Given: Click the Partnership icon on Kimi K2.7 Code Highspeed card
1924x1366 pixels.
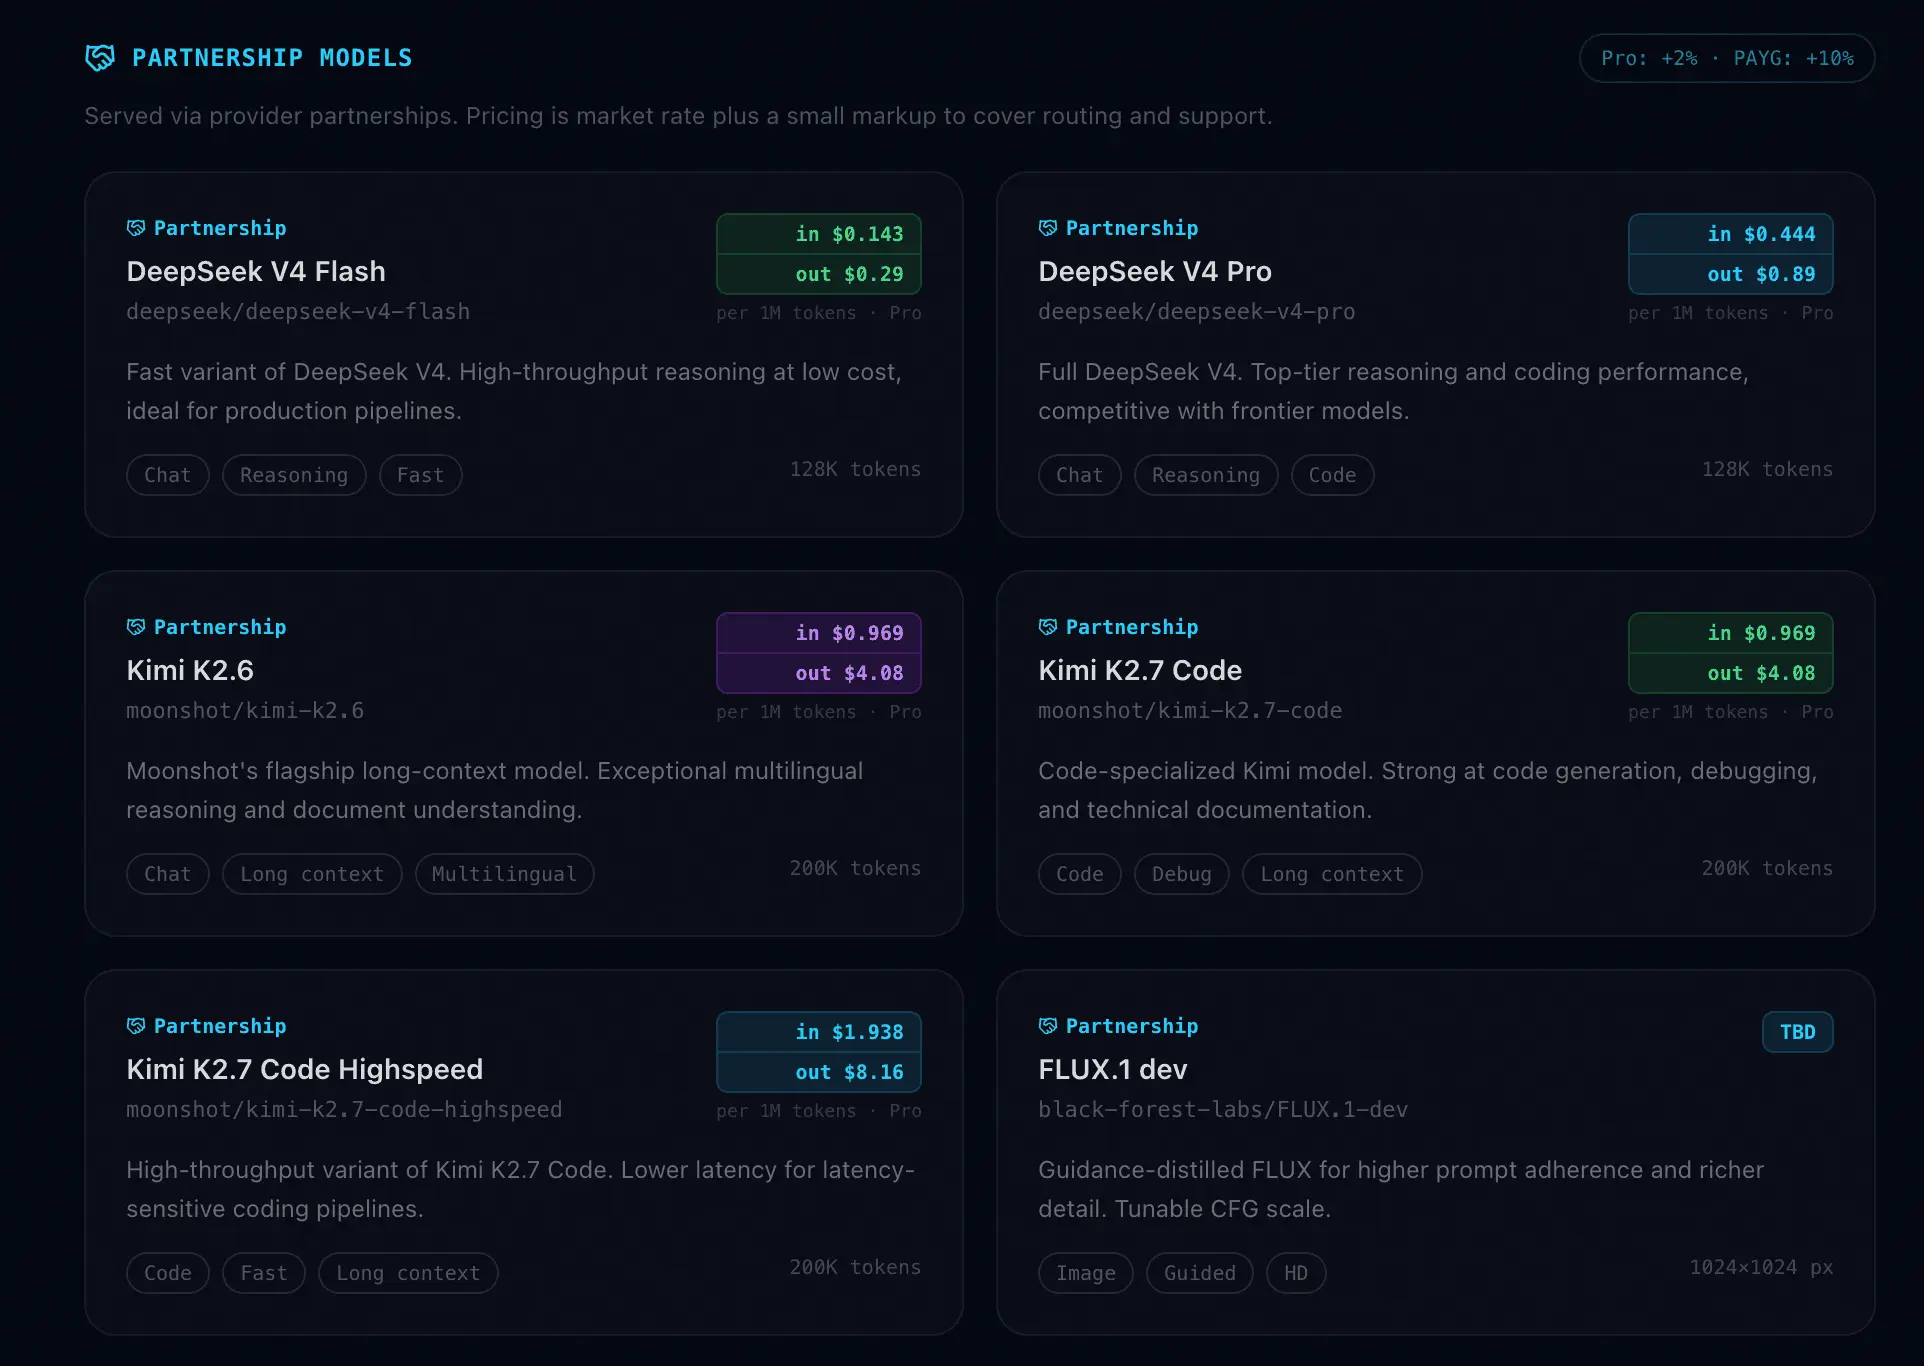Looking at the screenshot, I should point(136,1026).
